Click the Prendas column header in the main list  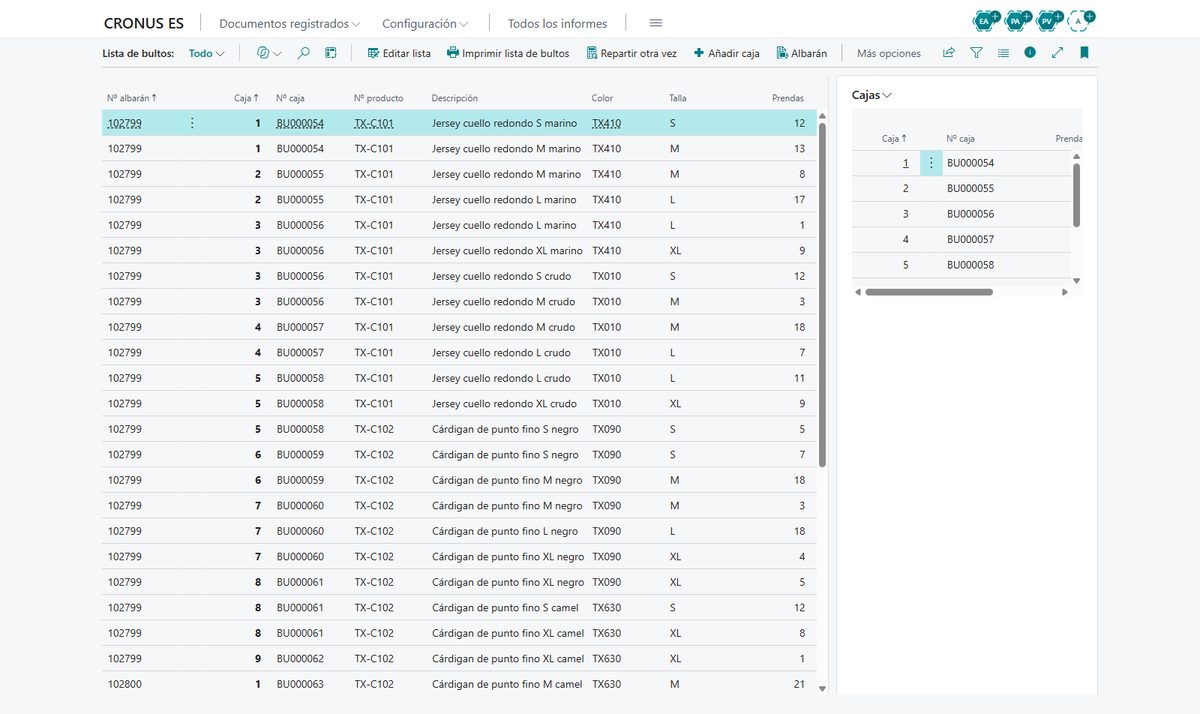[788, 98]
